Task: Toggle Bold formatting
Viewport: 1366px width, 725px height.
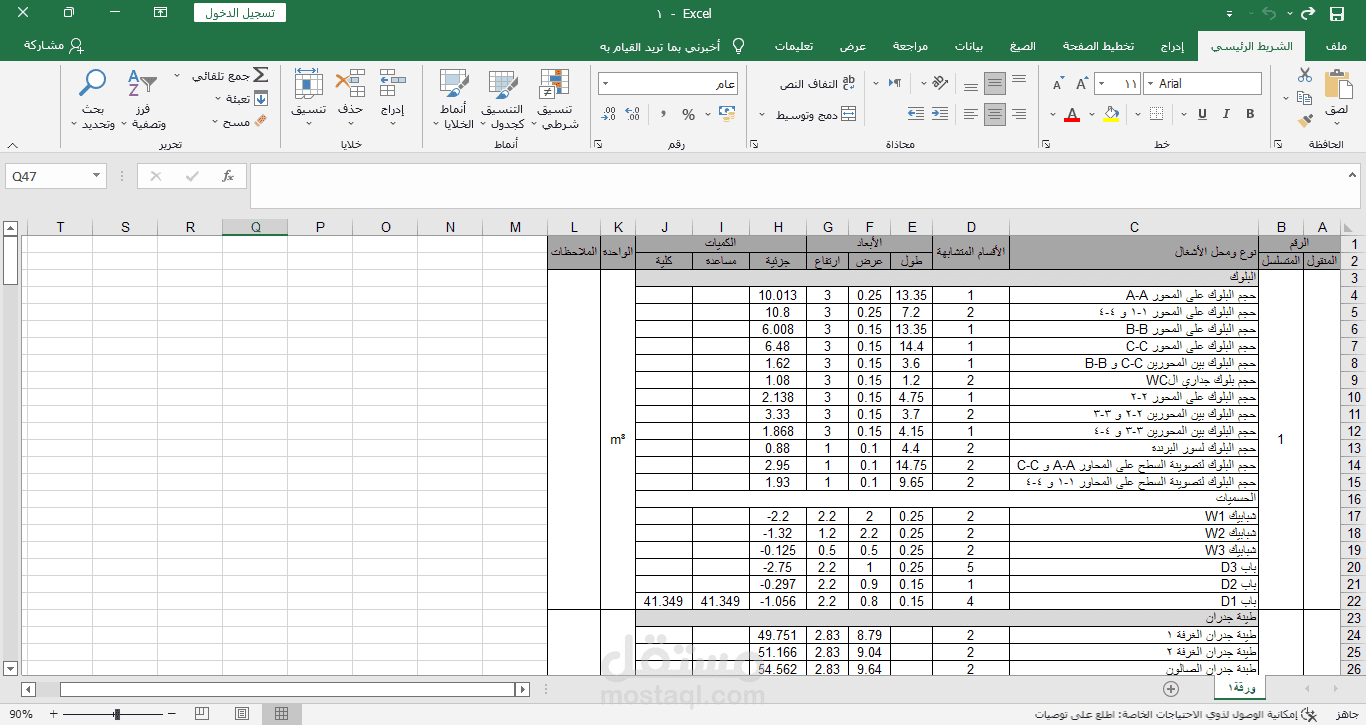Action: pyautogui.click(x=1250, y=114)
